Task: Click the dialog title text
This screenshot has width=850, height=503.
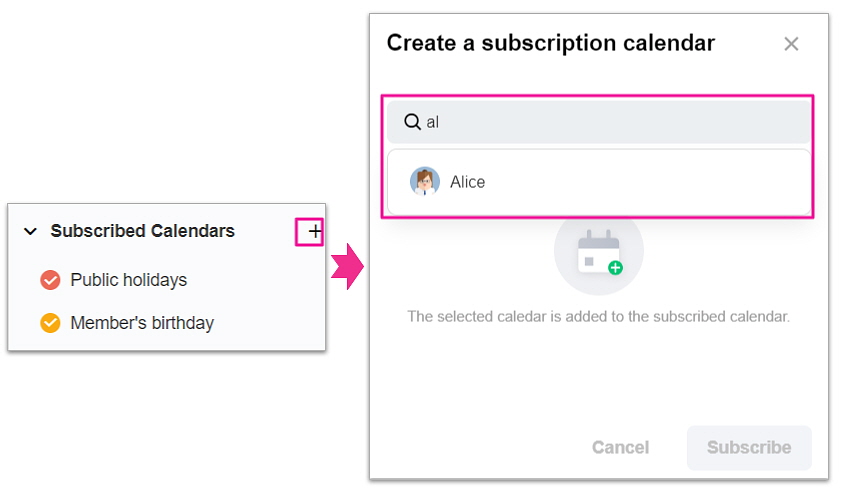Action: pos(550,43)
